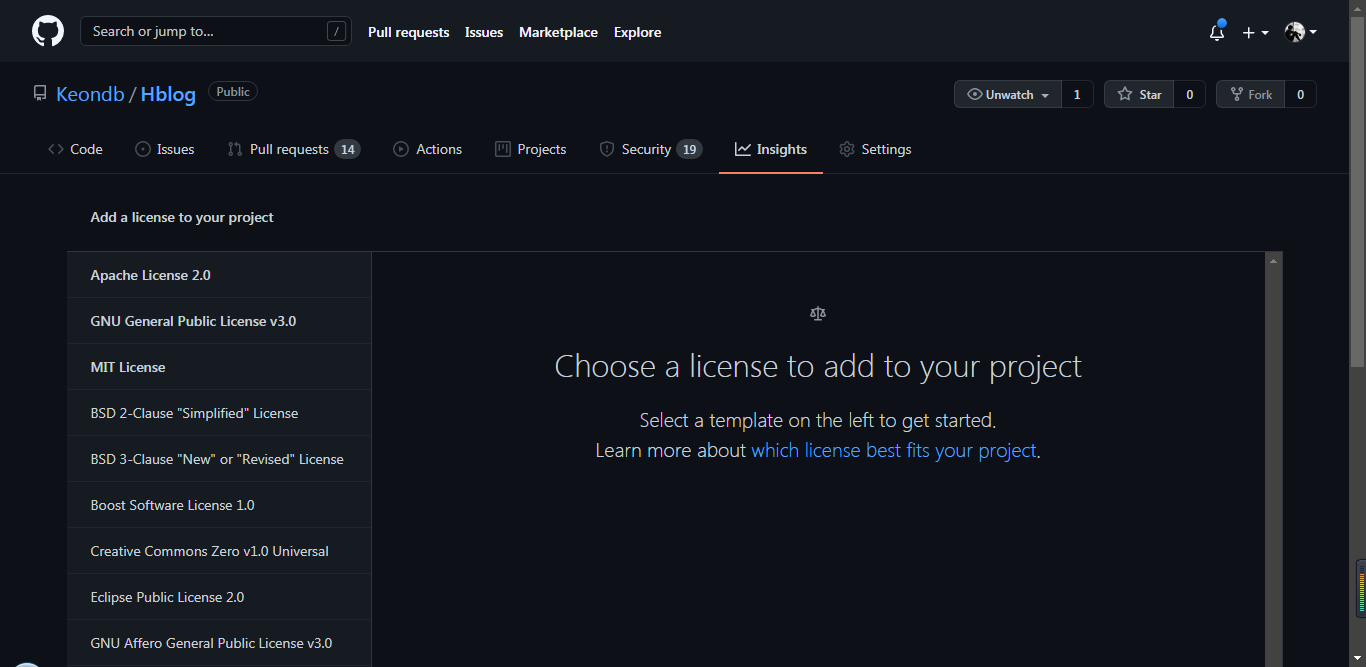The image size is (1366, 667).
Task: Click the pull request icon on tab
Action: click(235, 149)
